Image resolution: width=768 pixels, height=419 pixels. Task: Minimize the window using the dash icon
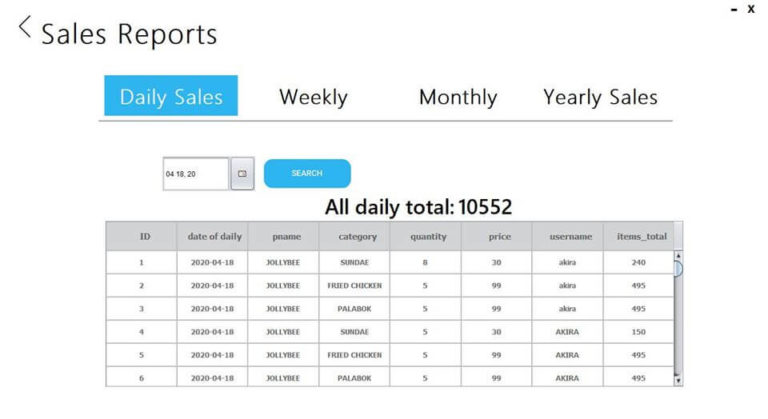tap(735, 9)
